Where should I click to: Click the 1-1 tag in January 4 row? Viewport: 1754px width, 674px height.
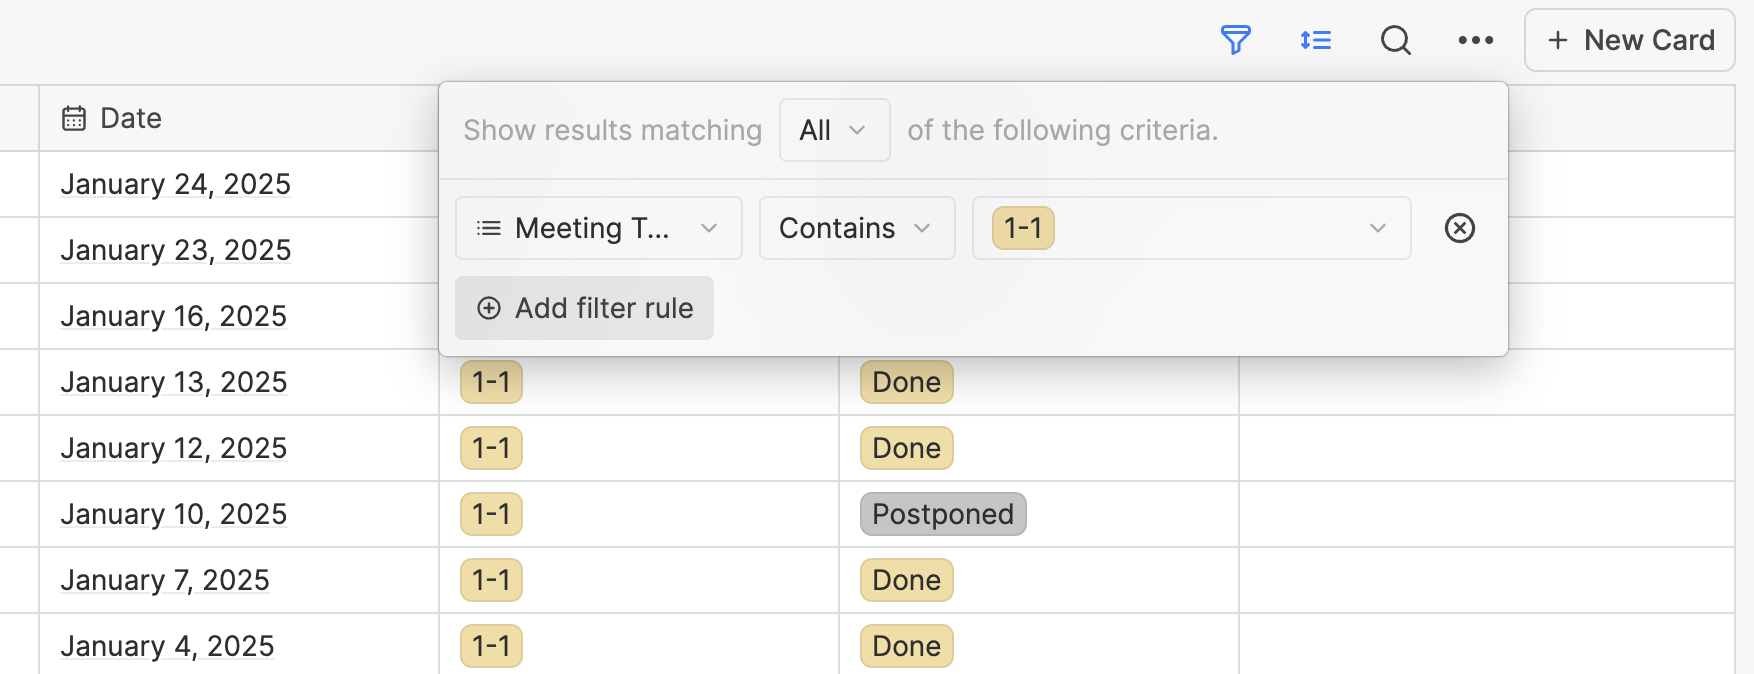coord(491,646)
